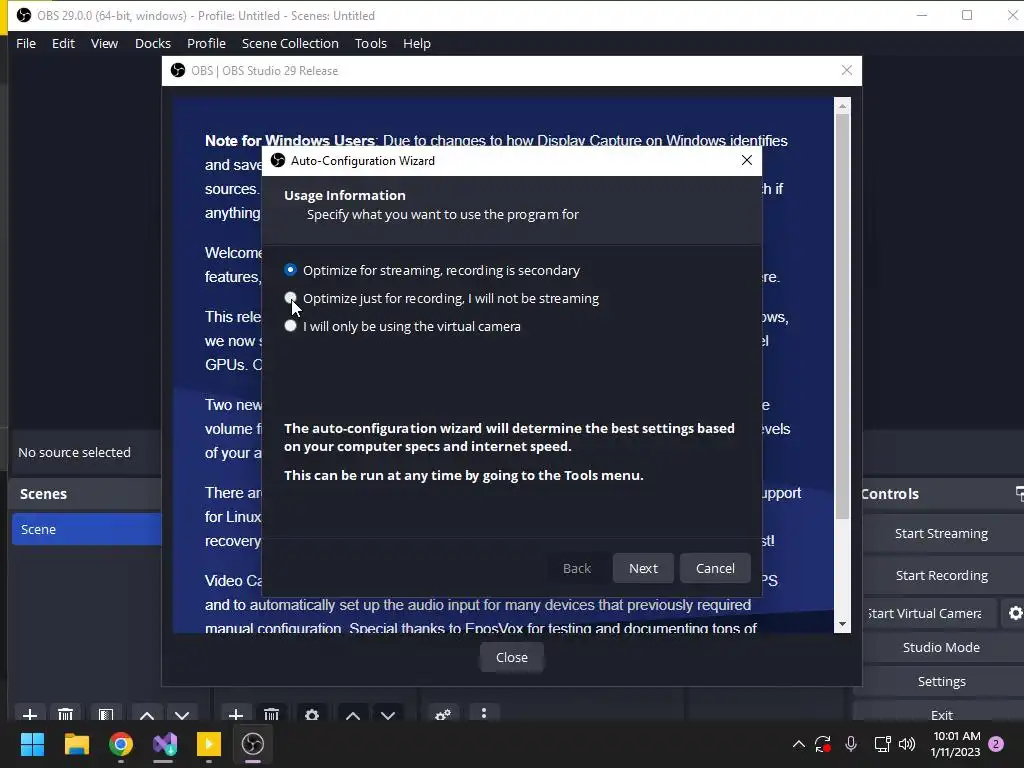Open virtual camera settings gear icon
The height and width of the screenshot is (768, 1024).
1015,613
